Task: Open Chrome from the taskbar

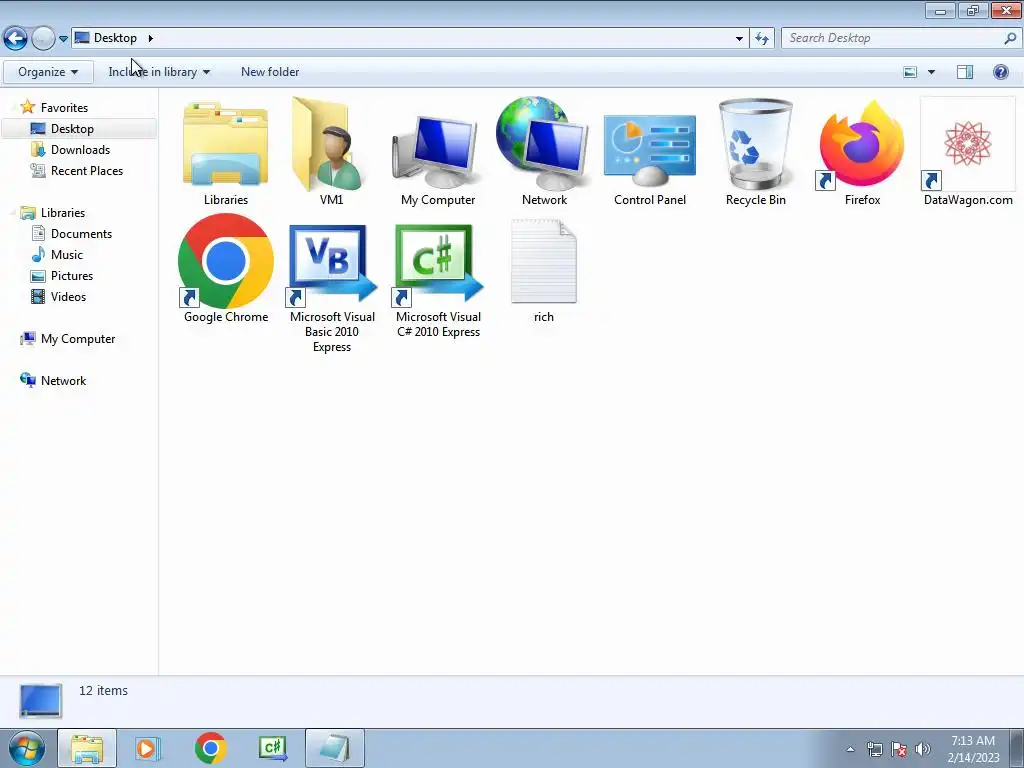Action: (x=210, y=748)
